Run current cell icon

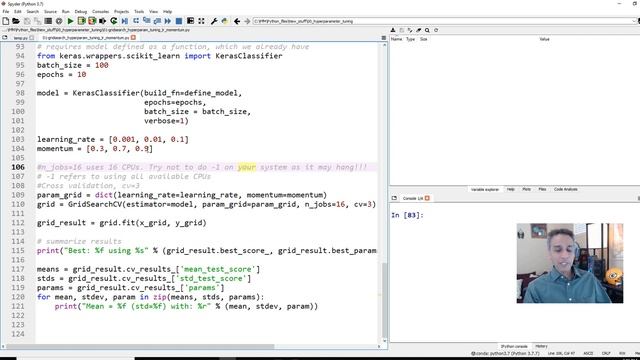point(81,21)
